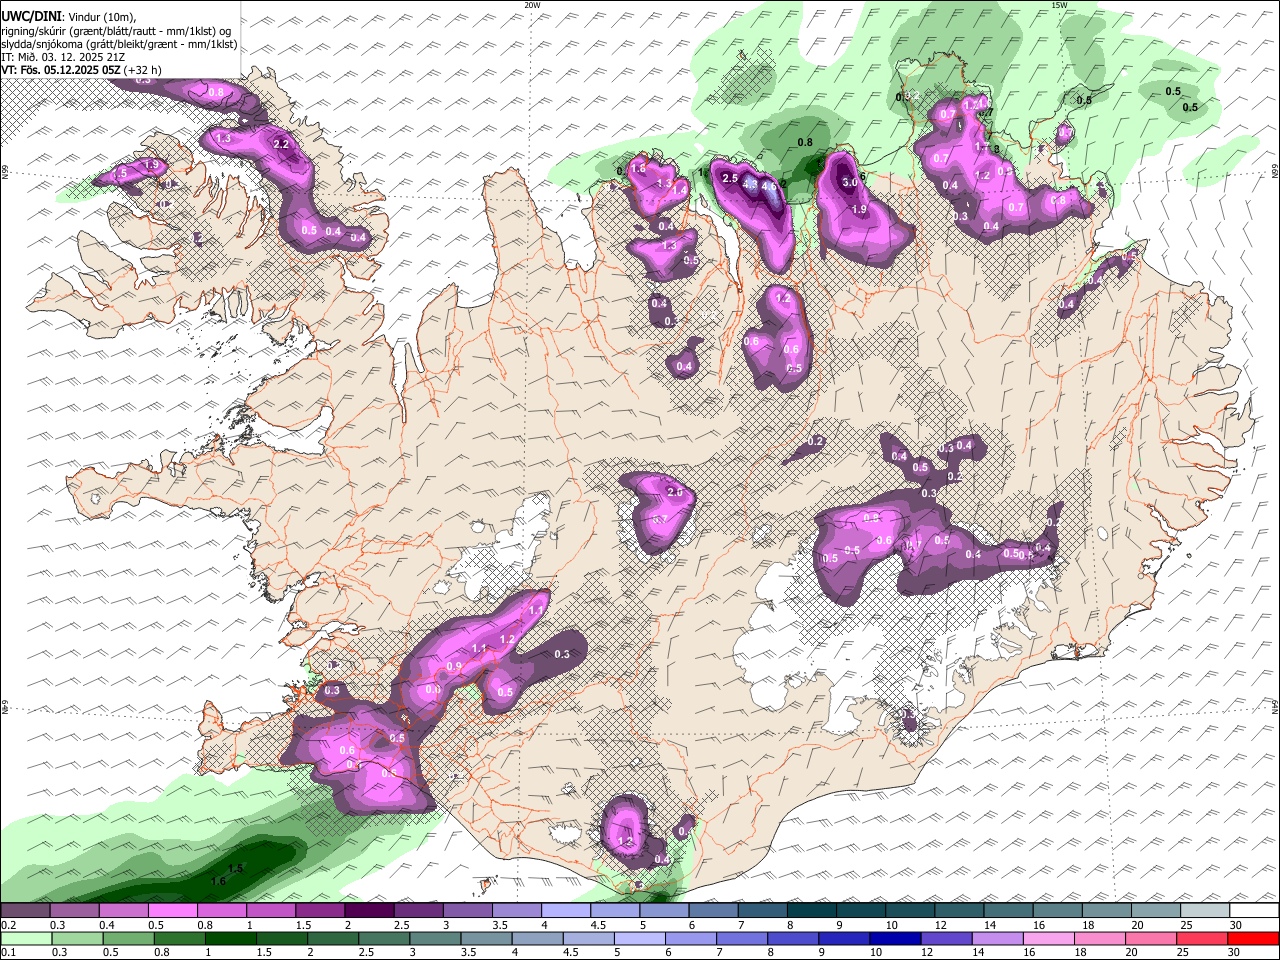Pick snow legend swatch between 0.3 and 0.4
1280x960 pixels.
(x=73, y=910)
